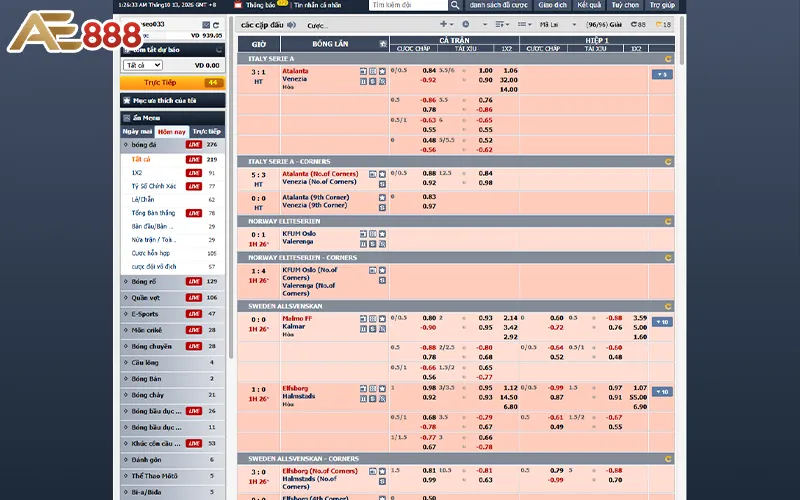
Task: Click the search magnifier icon
Action: coord(455,5)
